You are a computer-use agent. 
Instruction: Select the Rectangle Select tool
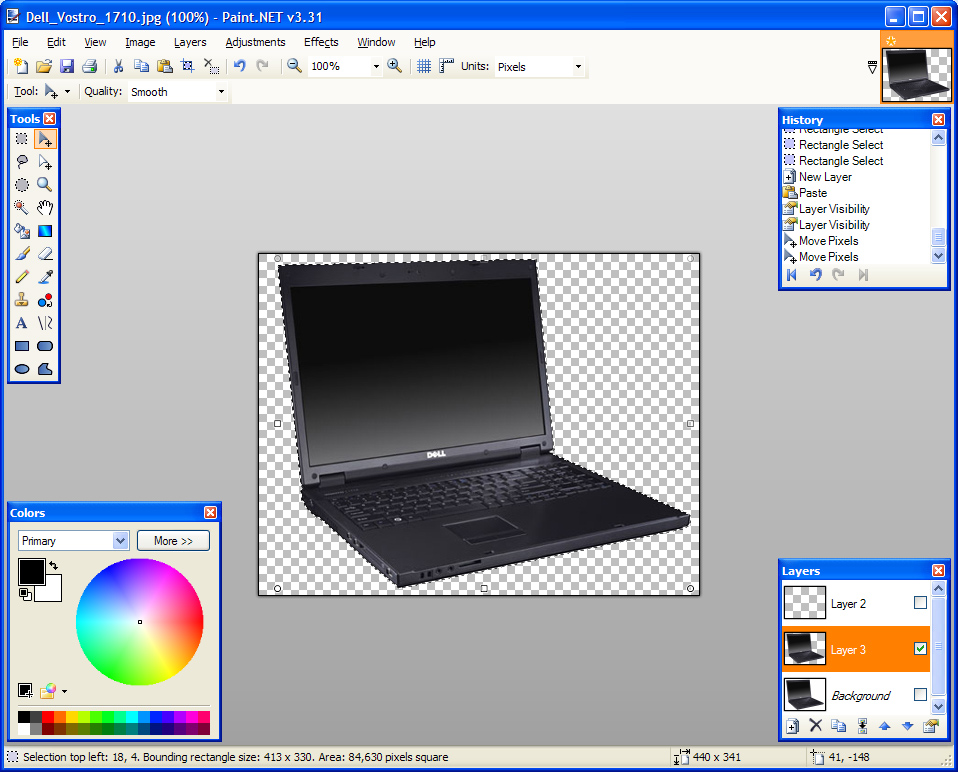point(21,139)
